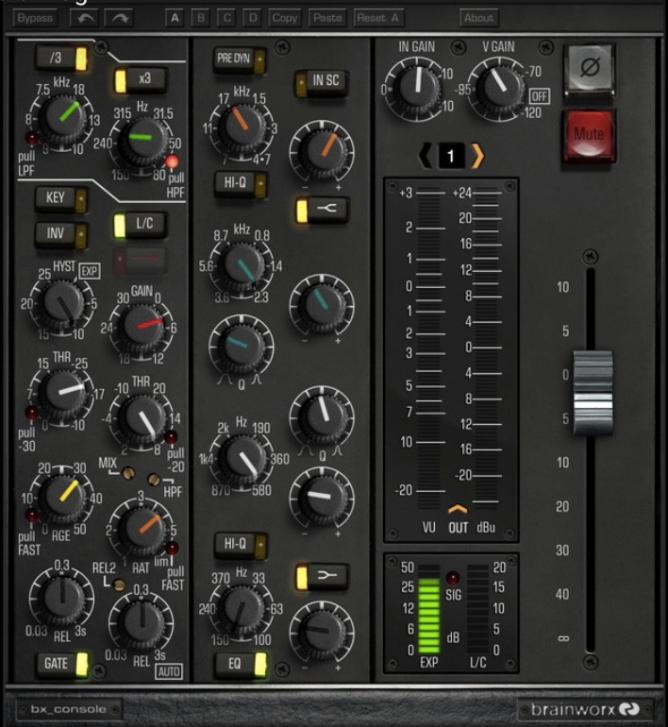Image resolution: width=668 pixels, height=727 pixels.
Task: Click the OUT meter mode arrow
Action: 458,510
